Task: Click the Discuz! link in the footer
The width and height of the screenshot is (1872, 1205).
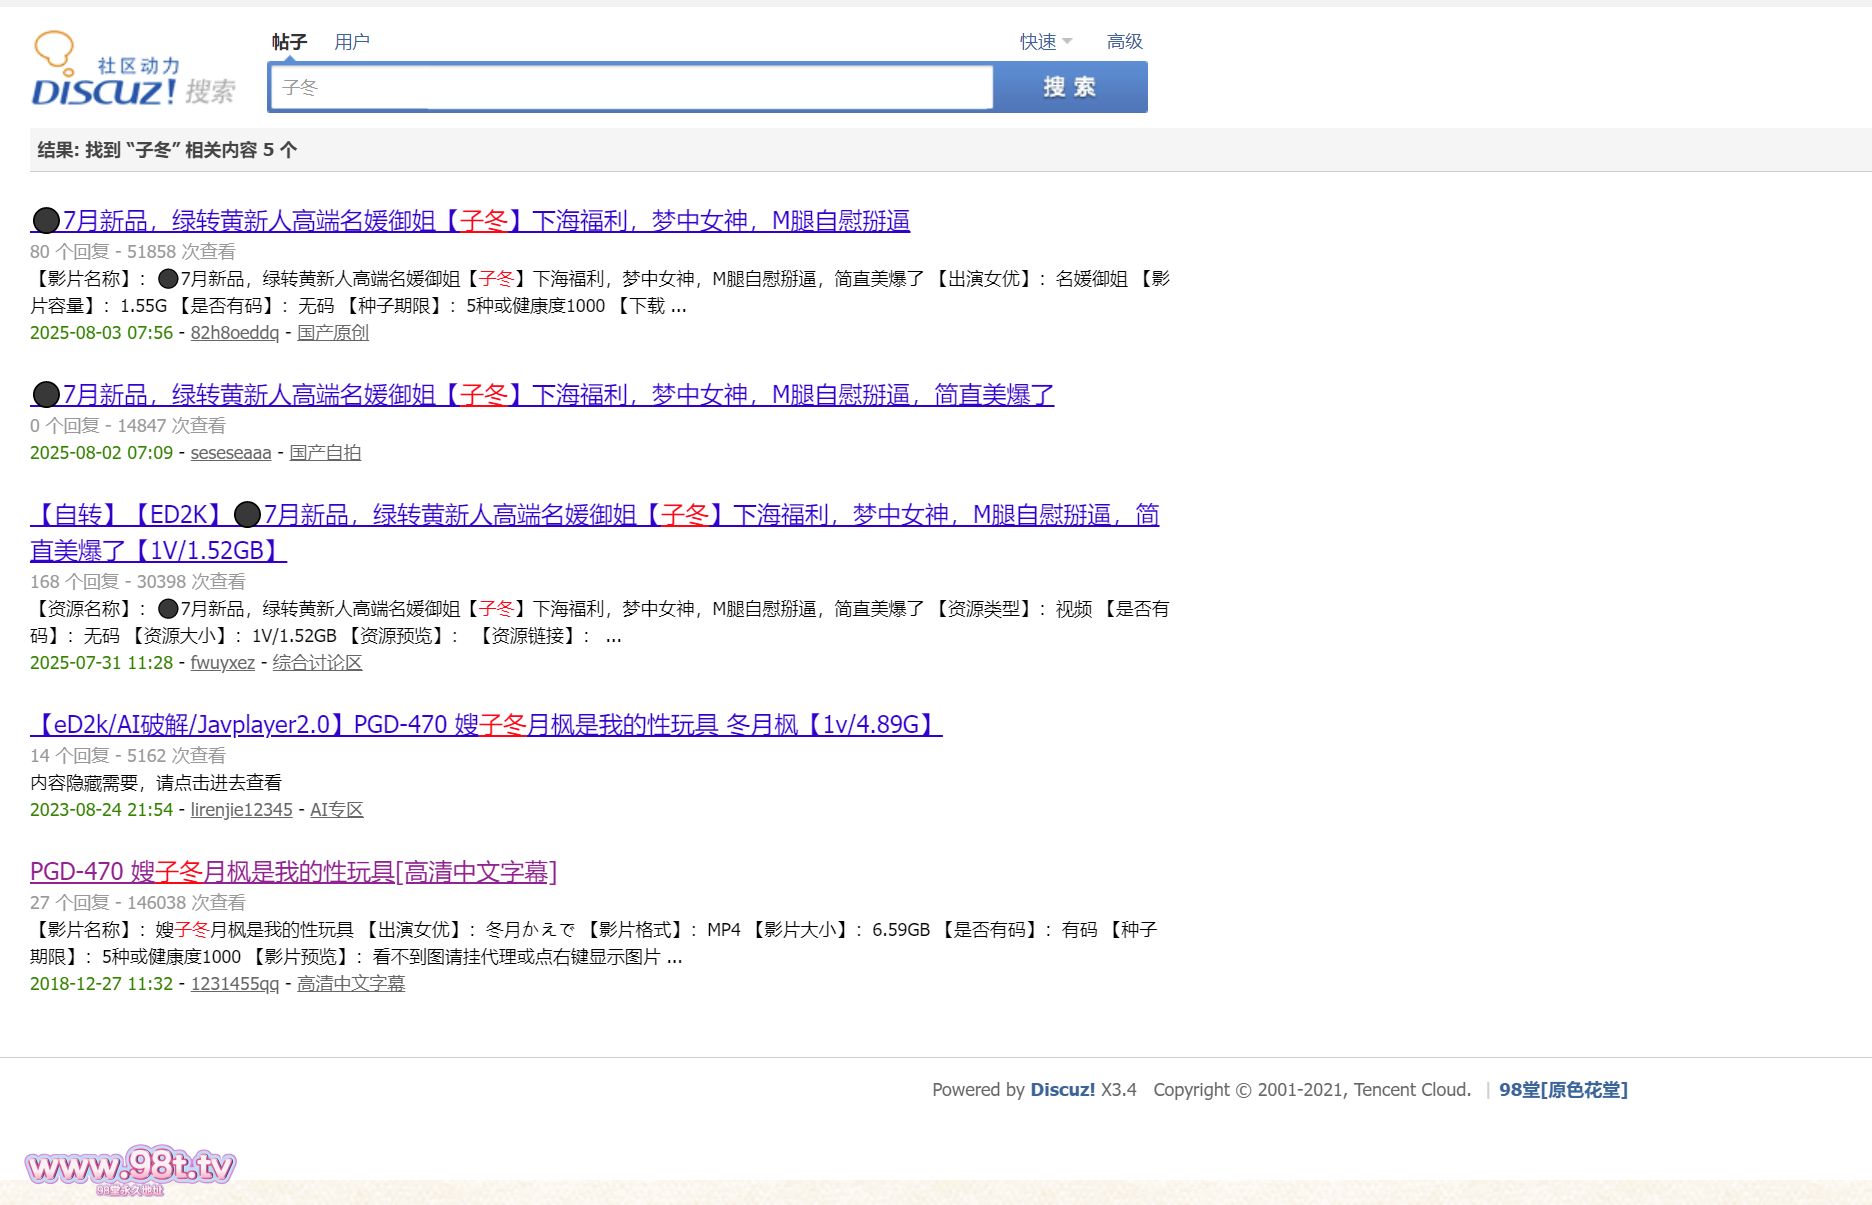Action: [1062, 1090]
